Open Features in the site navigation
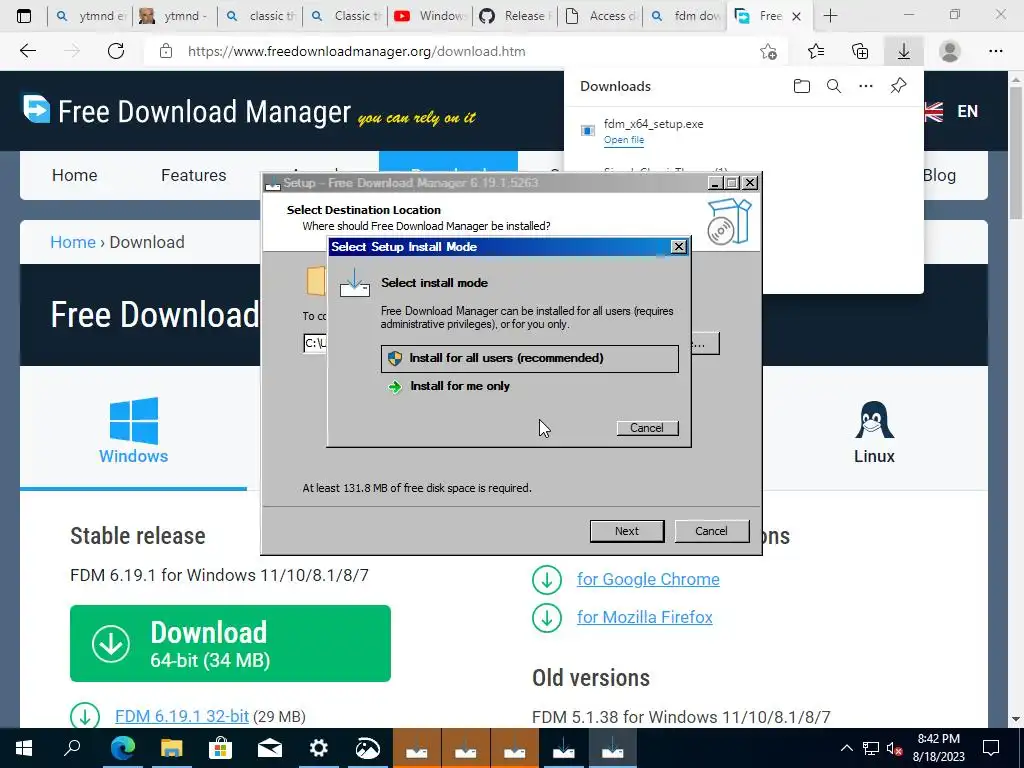 click(193, 175)
